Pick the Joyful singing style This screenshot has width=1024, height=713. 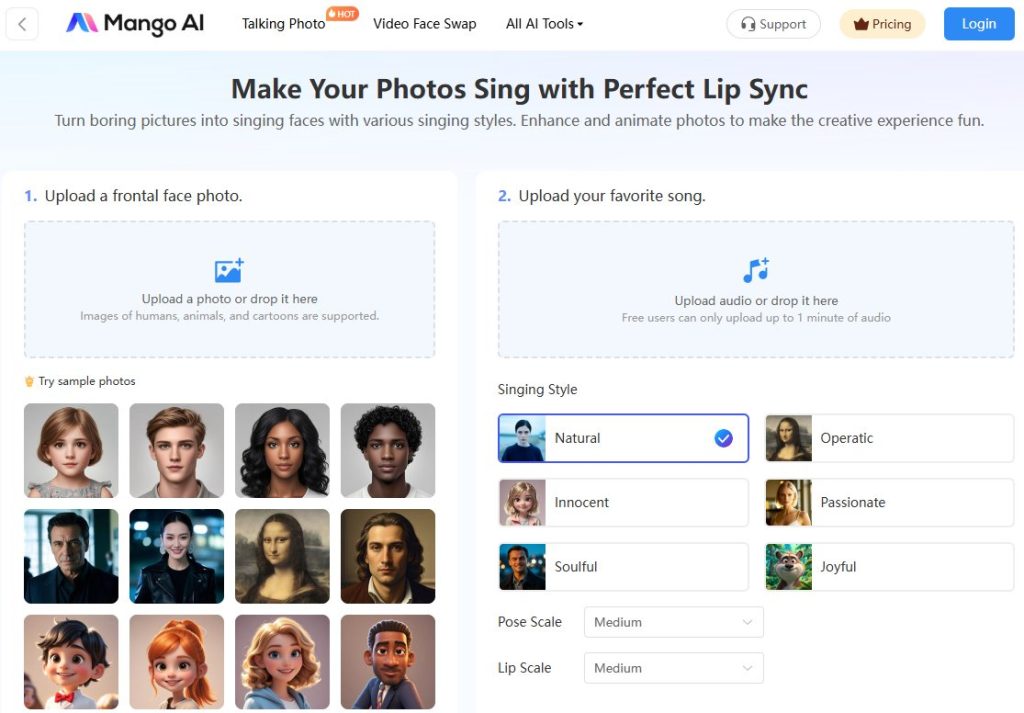coord(889,566)
